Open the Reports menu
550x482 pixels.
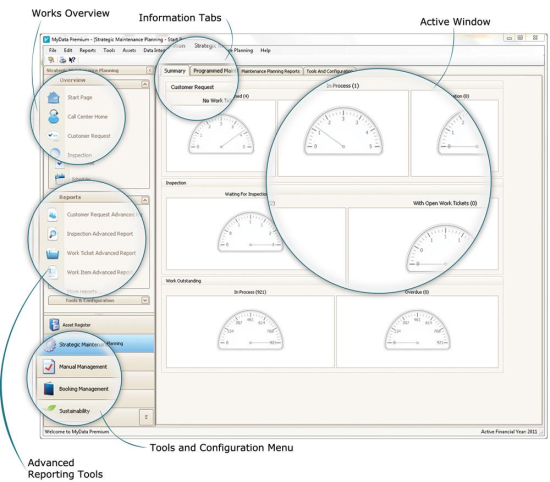coord(87,50)
